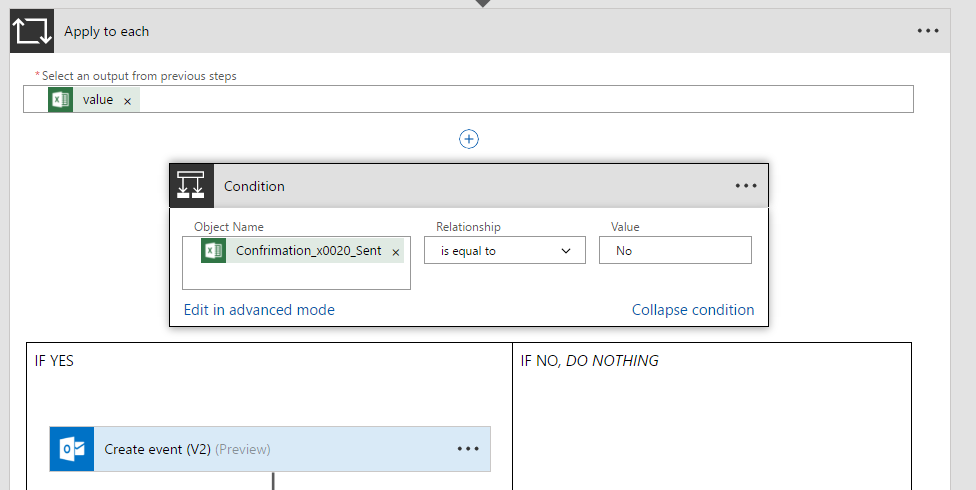The height and width of the screenshot is (490, 976).
Task: Remove the Confrimation_x0020_Sent token
Action: [396, 252]
